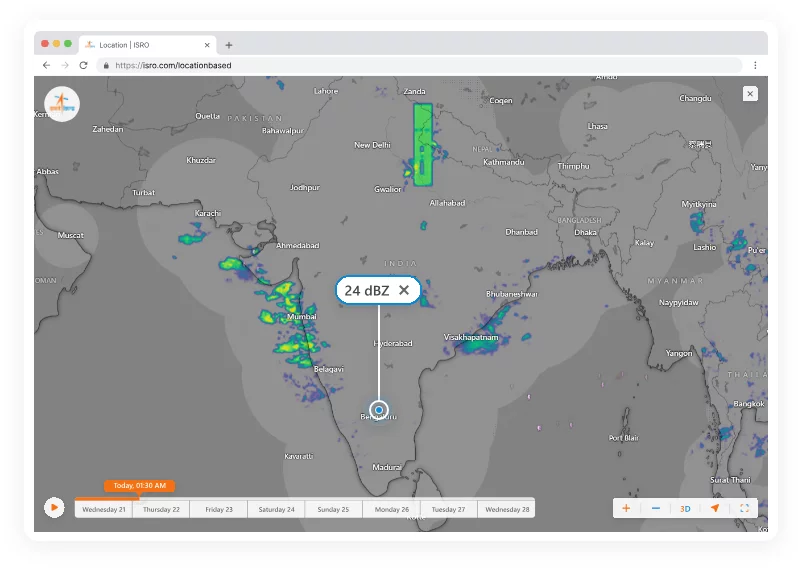798x569 pixels.
Task: Zoom in with the plus button
Action: 626,508
